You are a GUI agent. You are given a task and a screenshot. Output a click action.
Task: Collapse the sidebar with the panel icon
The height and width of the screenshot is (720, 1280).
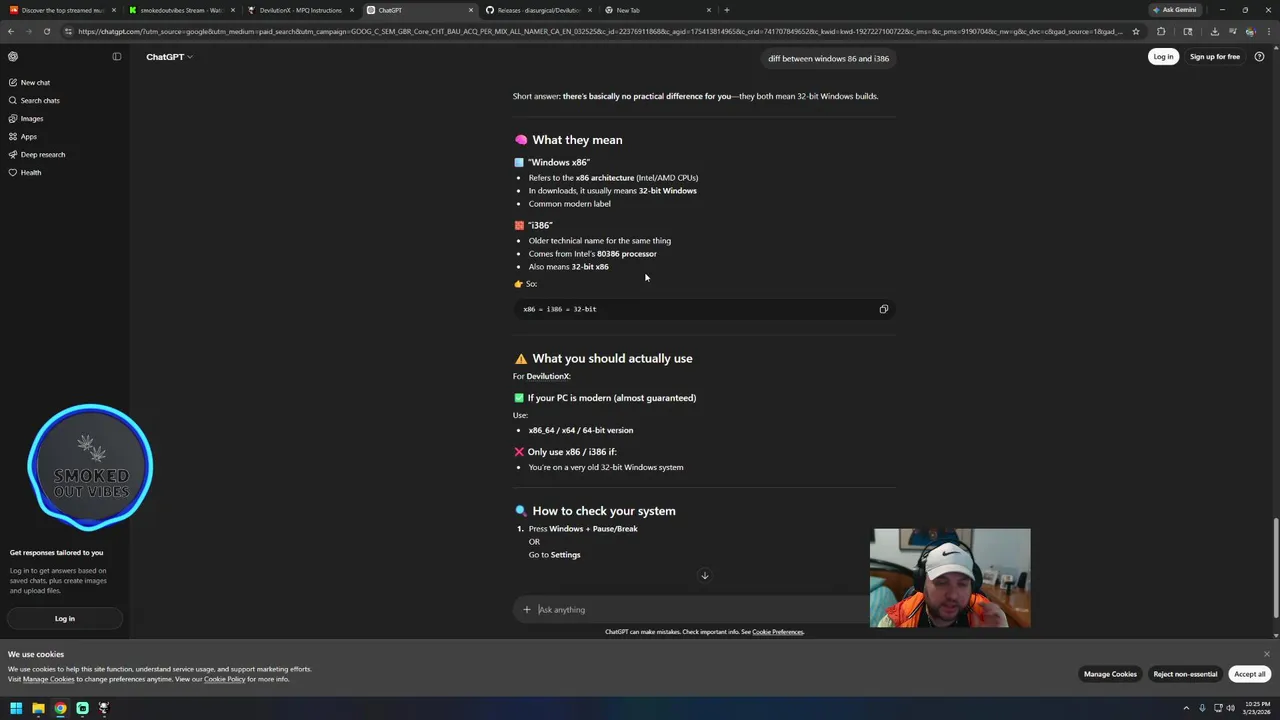[x=117, y=57]
